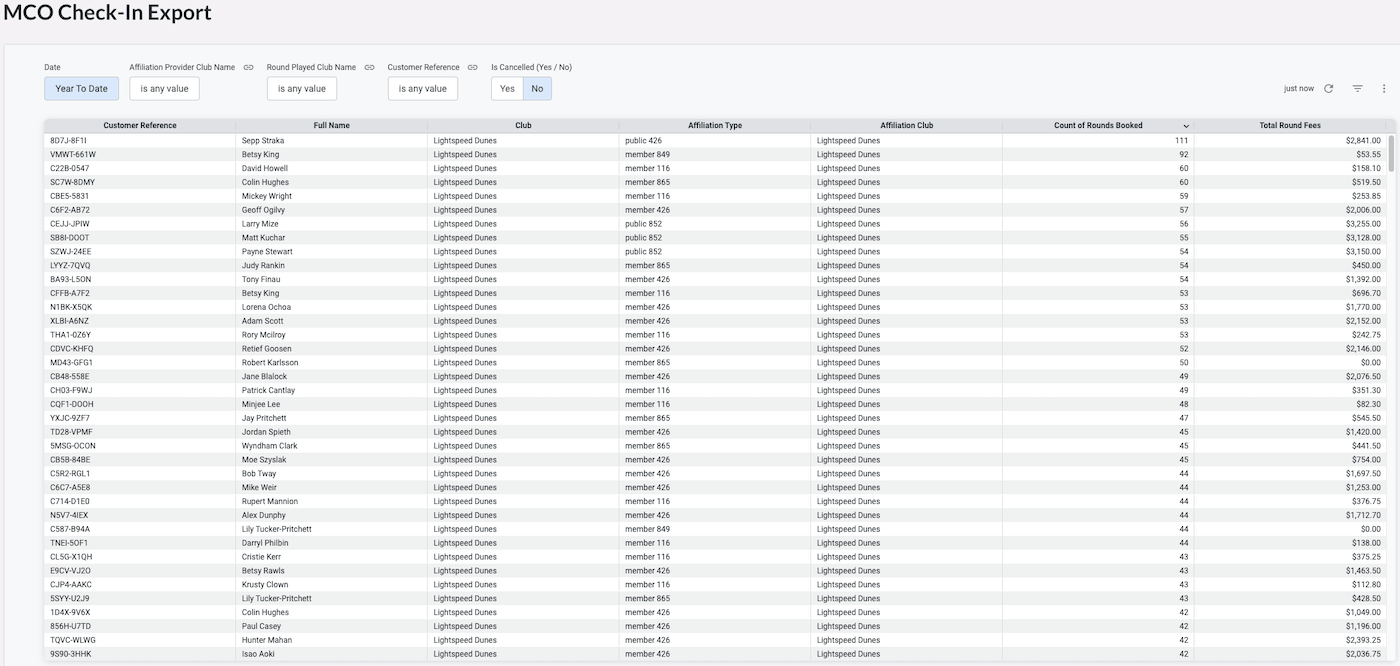Open Round Played Club Name value field
The height and width of the screenshot is (666, 1400).
(x=302, y=89)
